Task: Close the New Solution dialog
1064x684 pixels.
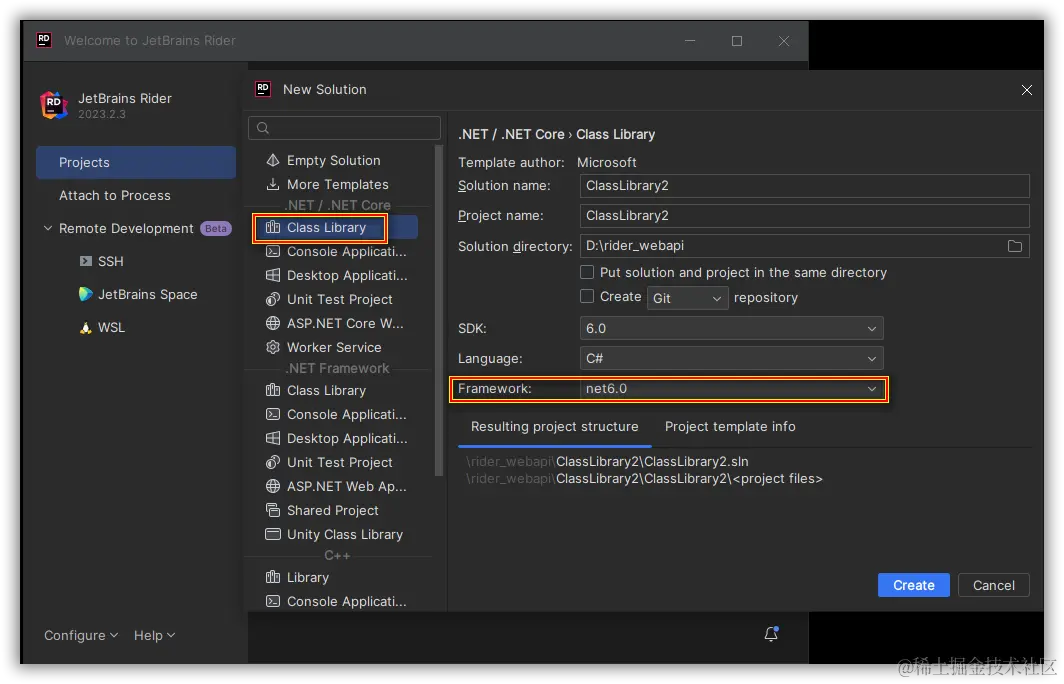Action: (1027, 90)
